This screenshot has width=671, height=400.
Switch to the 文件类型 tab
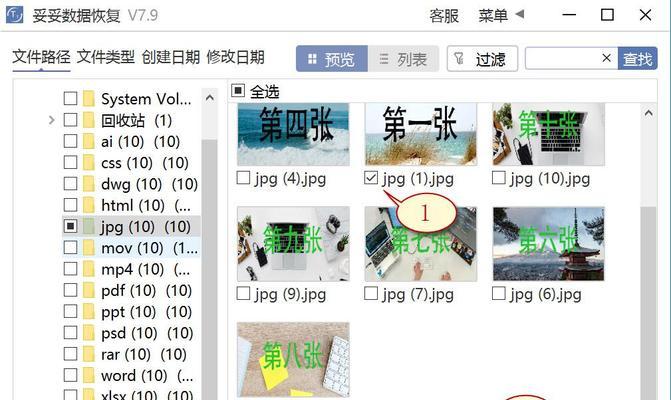click(x=106, y=56)
